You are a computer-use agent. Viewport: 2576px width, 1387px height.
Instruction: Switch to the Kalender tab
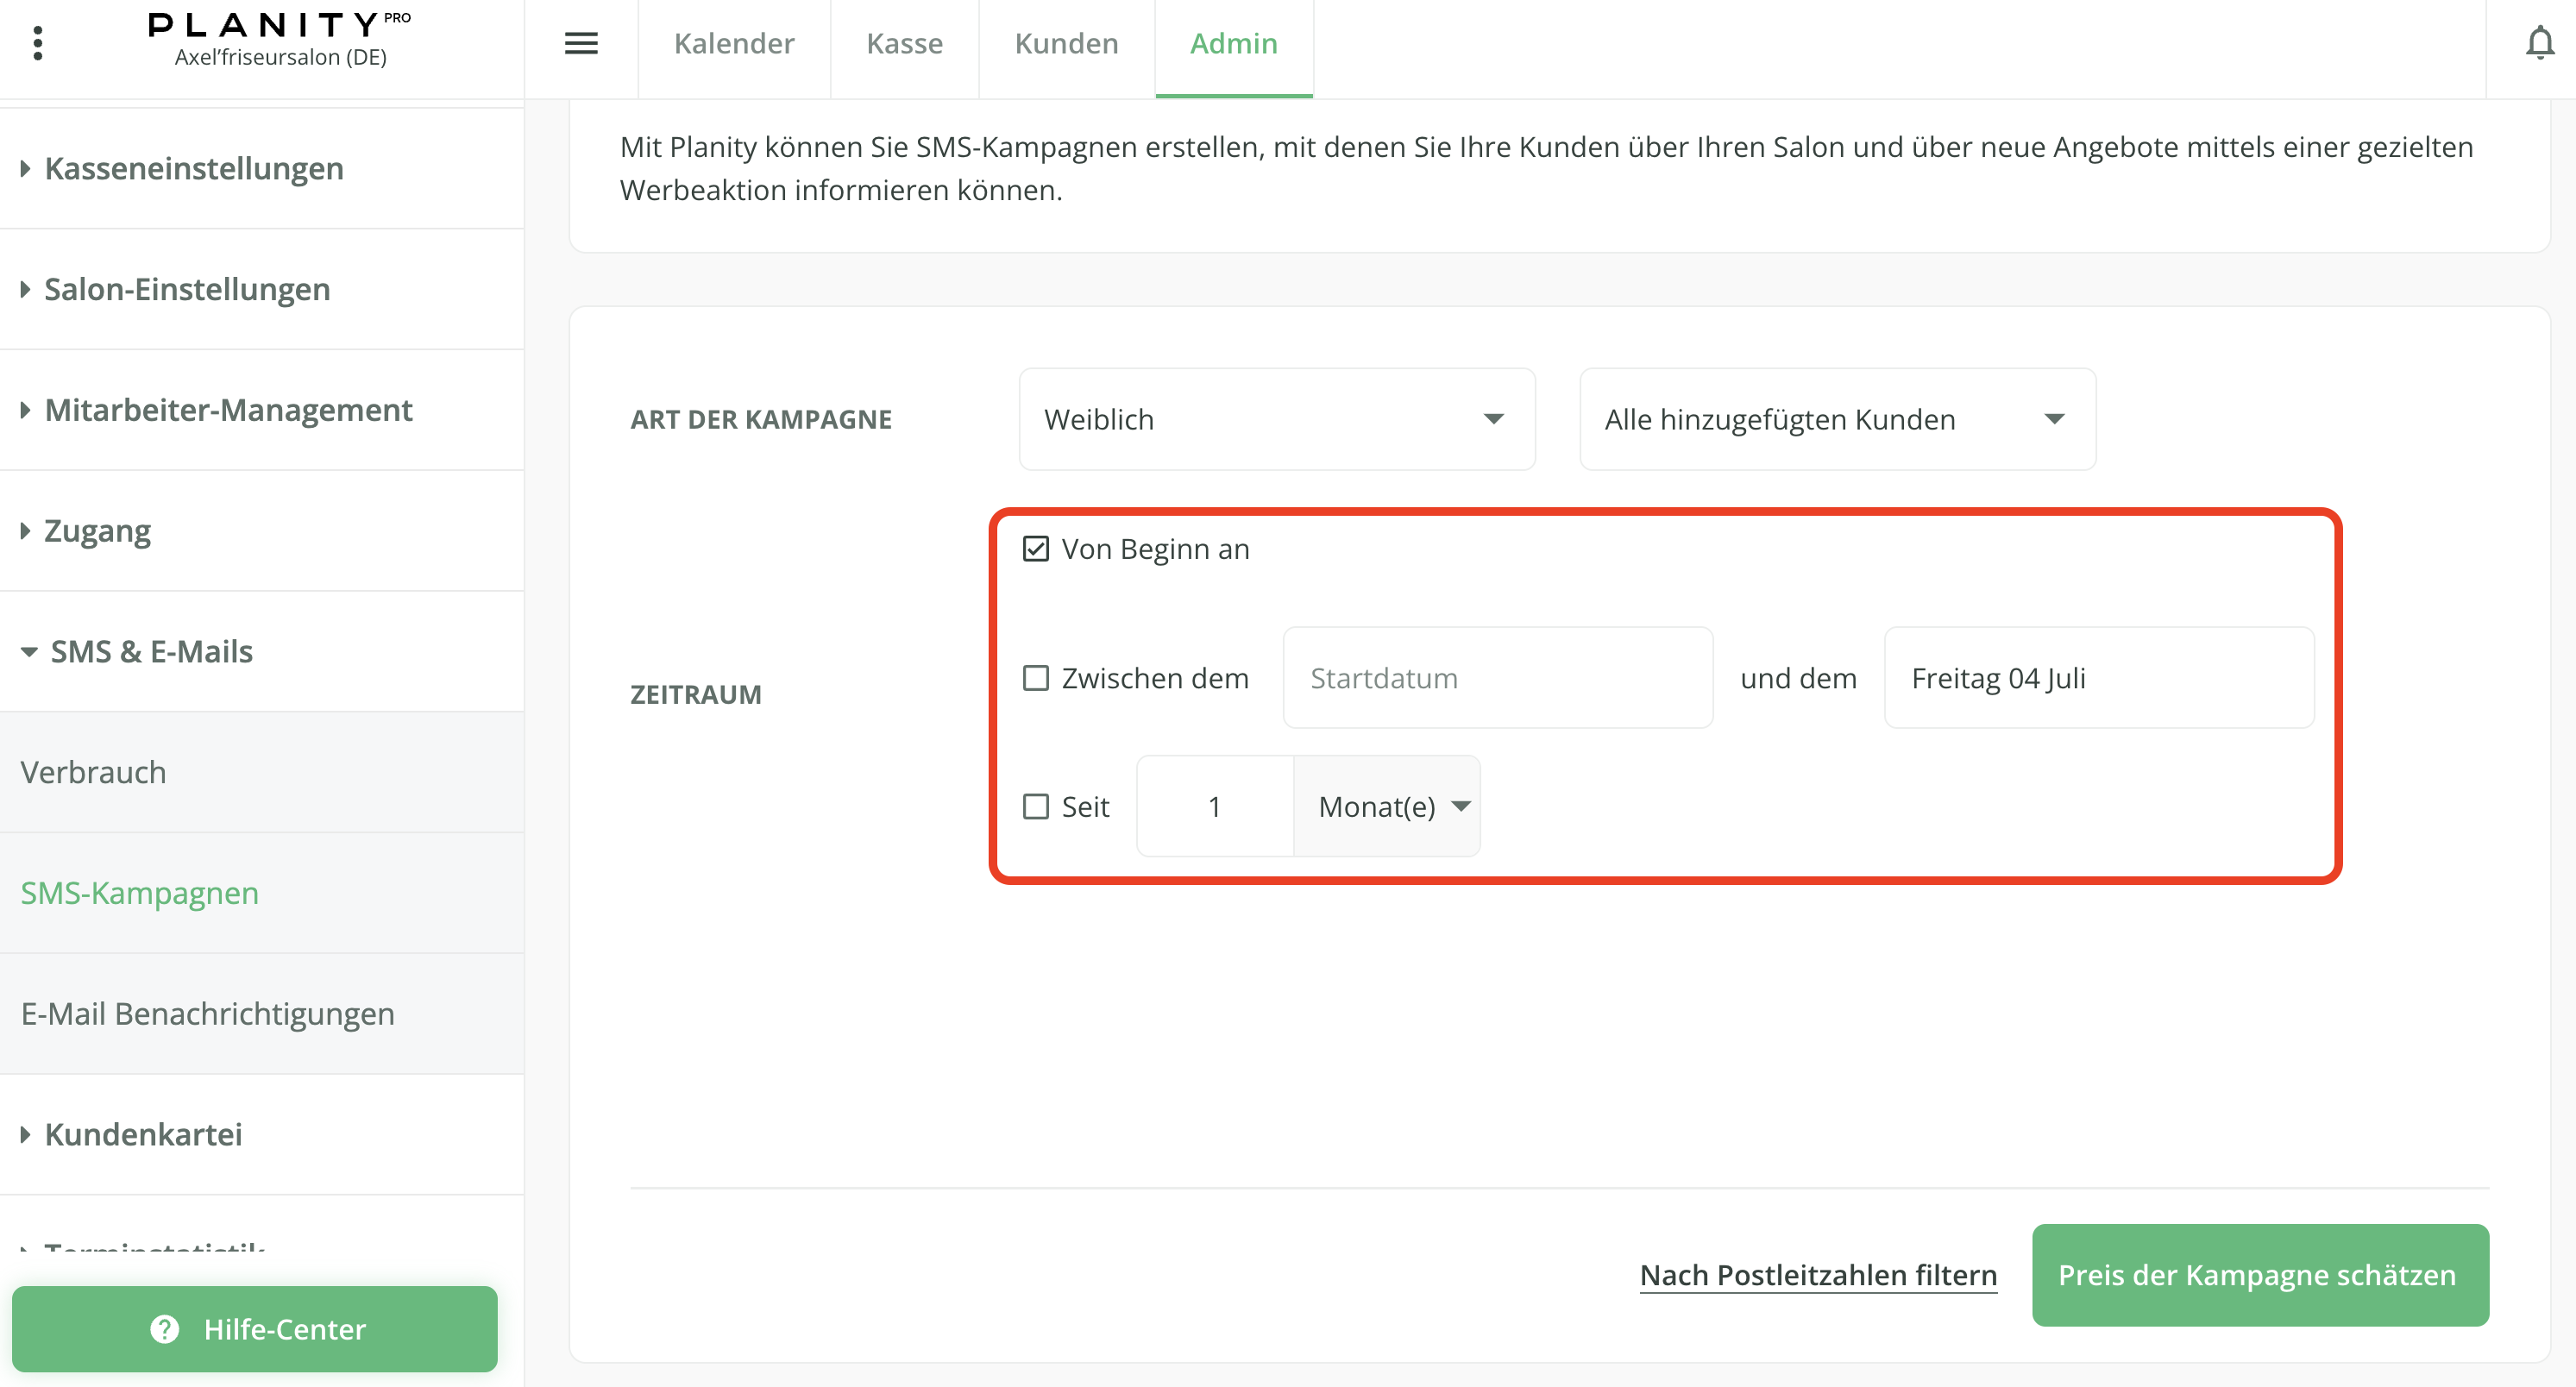click(x=733, y=43)
